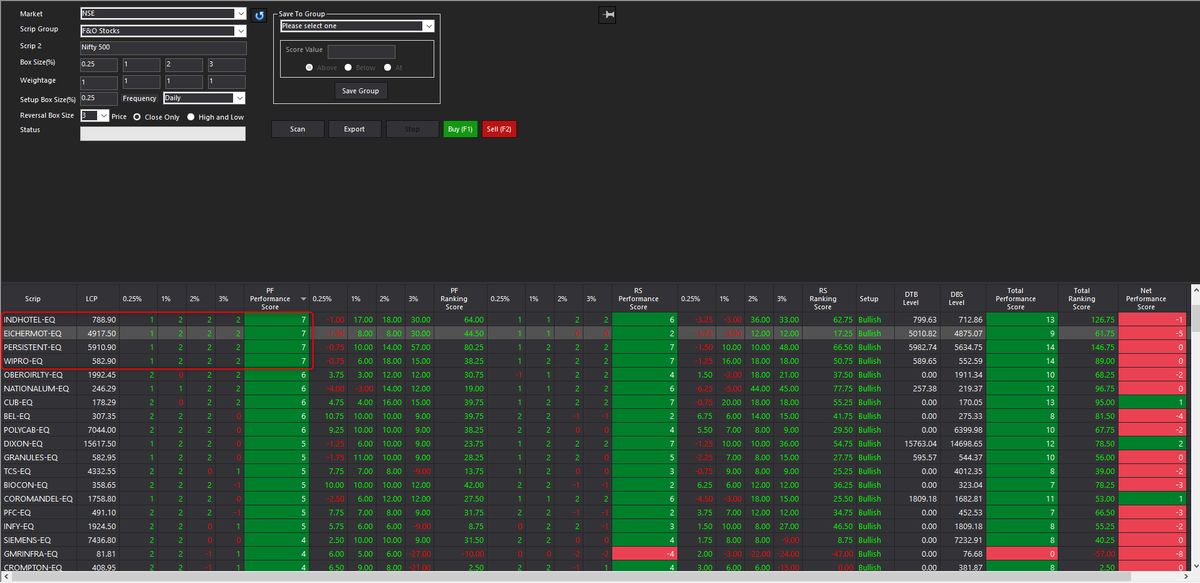Click the LCP value 15617.50
The image size is (1200, 583).
pos(100,443)
